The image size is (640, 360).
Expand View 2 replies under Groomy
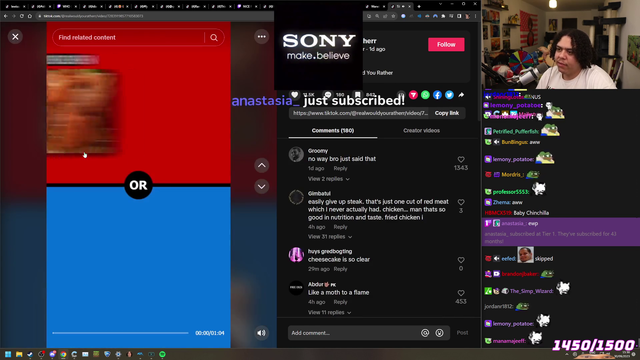click(x=329, y=179)
